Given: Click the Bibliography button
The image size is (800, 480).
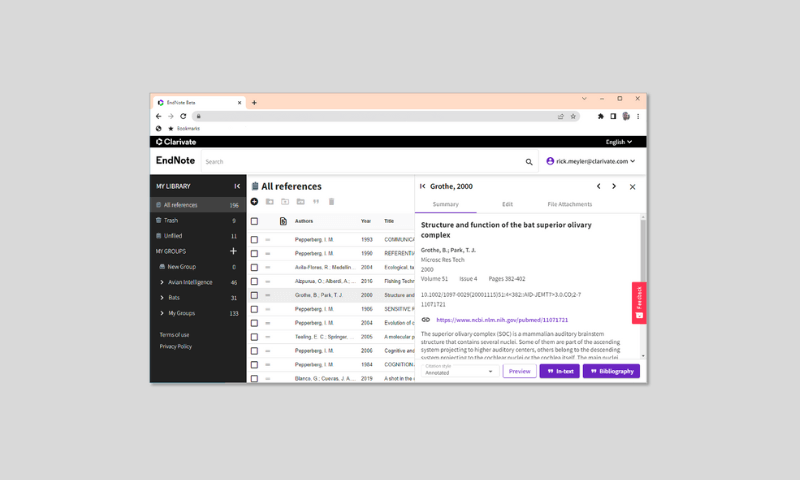Looking at the screenshot, I should (611, 371).
